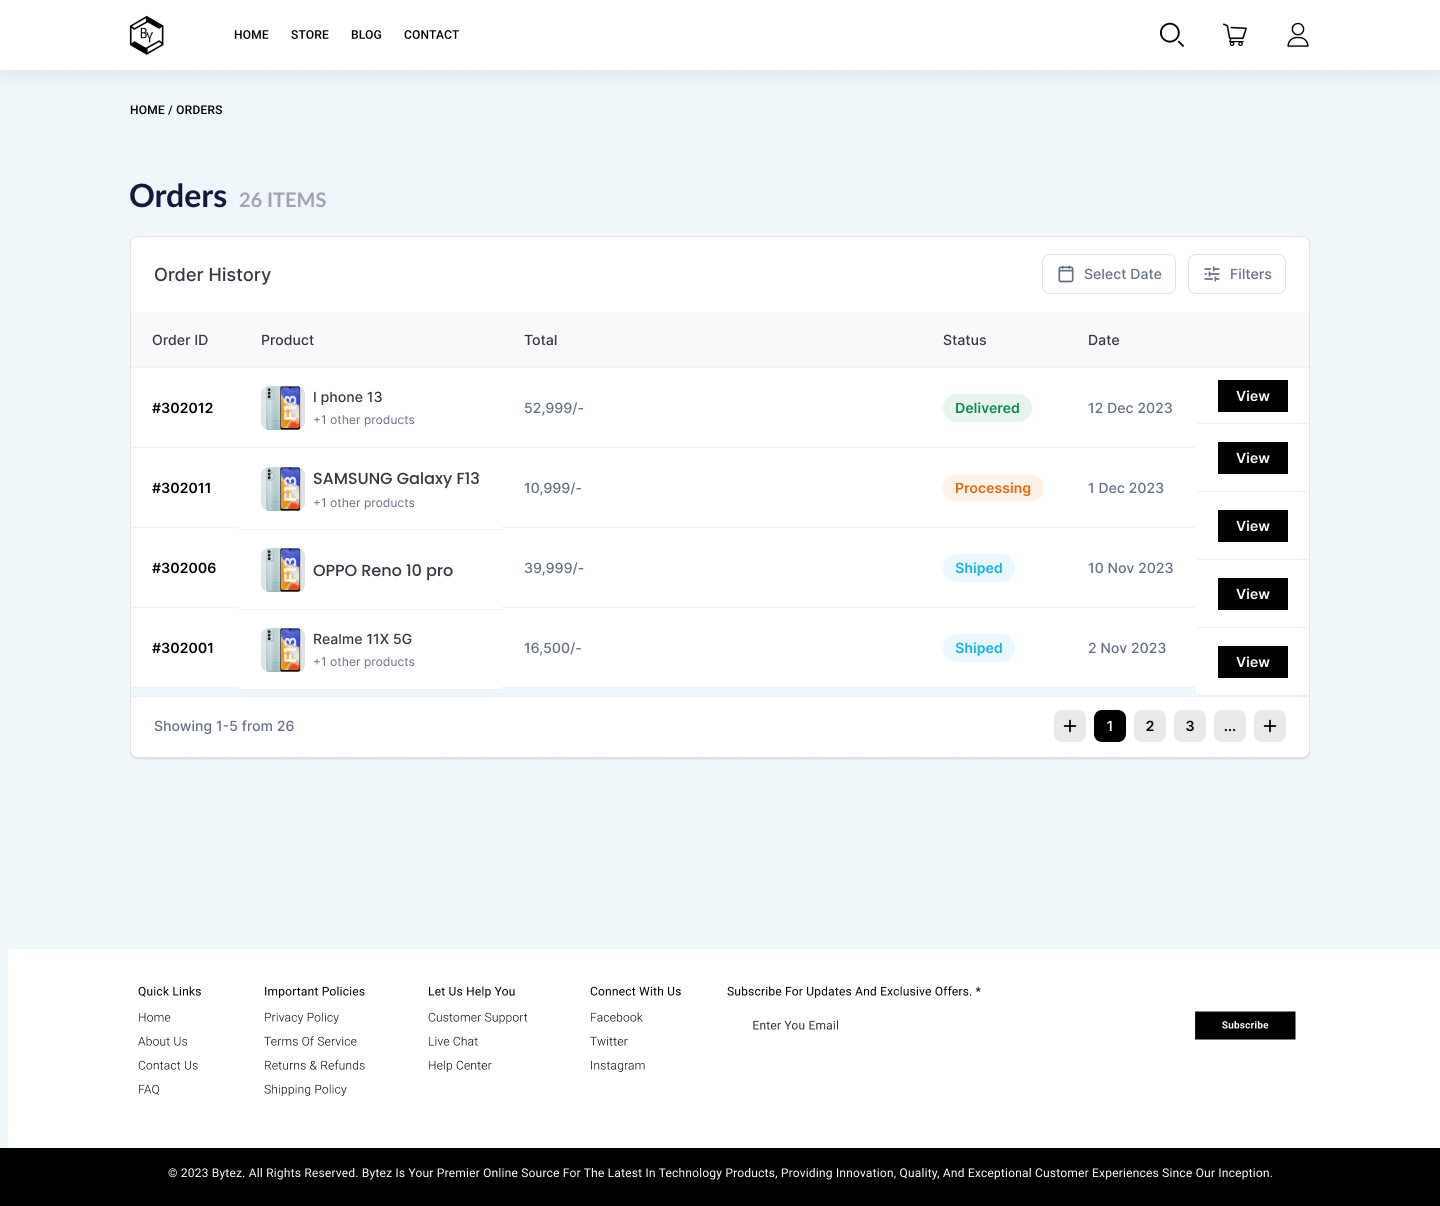Click the Enter You Email field
The image size is (1440, 1206).
pos(960,1025)
